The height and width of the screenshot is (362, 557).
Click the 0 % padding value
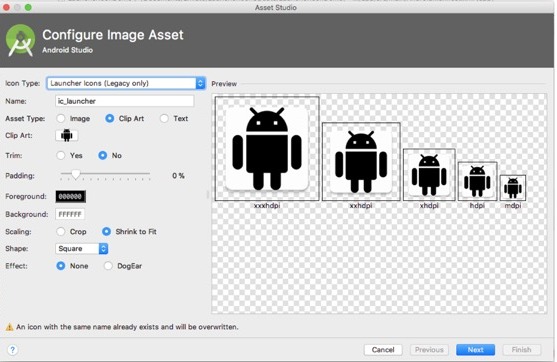[x=178, y=175]
